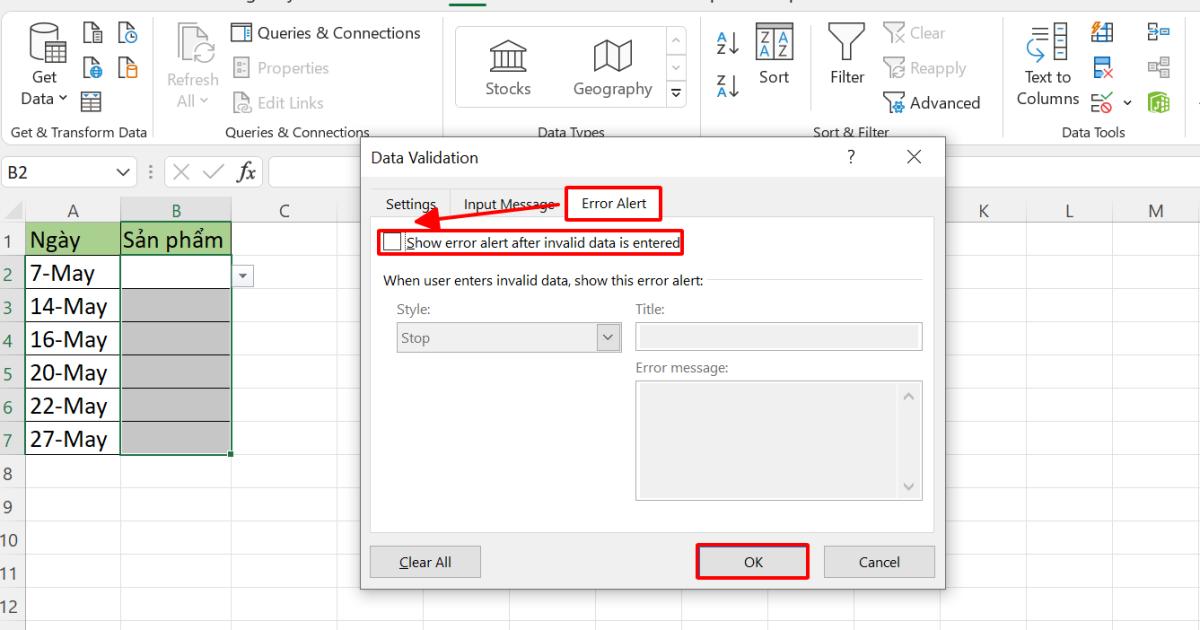This screenshot has height=630, width=1200.
Task: Click the Refresh All icon
Action: coord(192,44)
